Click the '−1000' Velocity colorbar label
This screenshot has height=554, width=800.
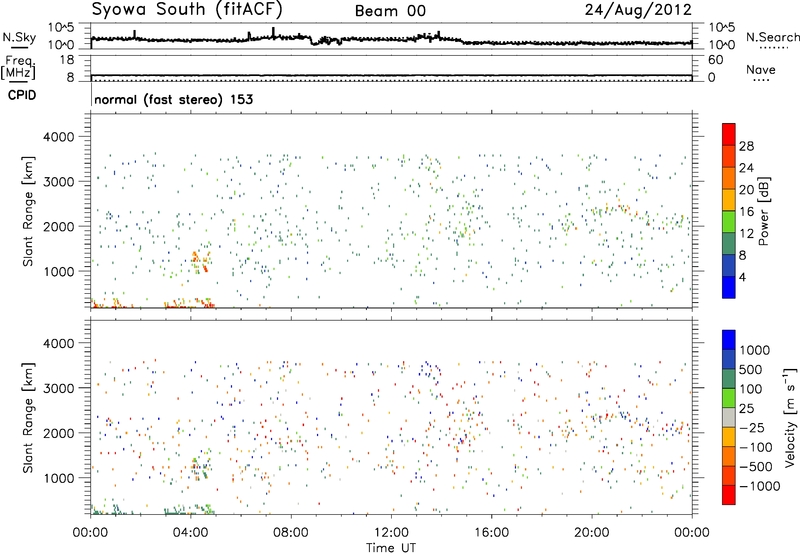[760, 486]
